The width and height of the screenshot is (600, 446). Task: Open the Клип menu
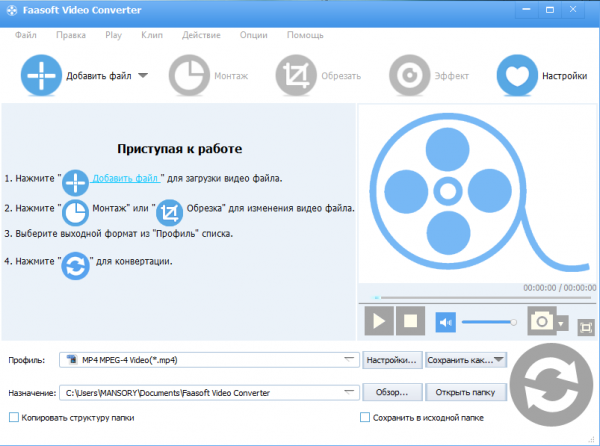pyautogui.click(x=152, y=35)
